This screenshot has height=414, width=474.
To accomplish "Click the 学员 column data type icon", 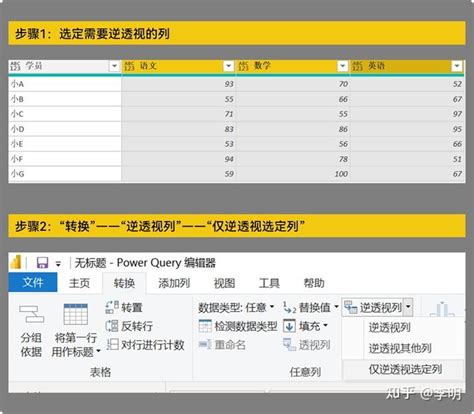I will (x=15, y=66).
